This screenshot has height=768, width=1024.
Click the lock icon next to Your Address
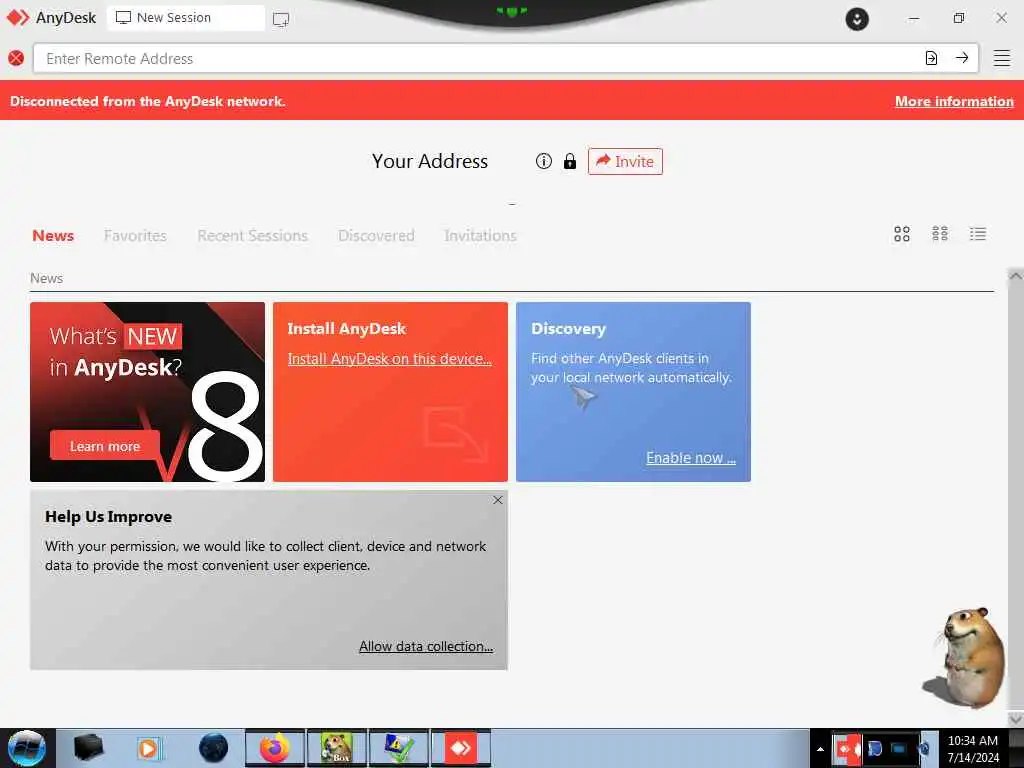point(570,161)
